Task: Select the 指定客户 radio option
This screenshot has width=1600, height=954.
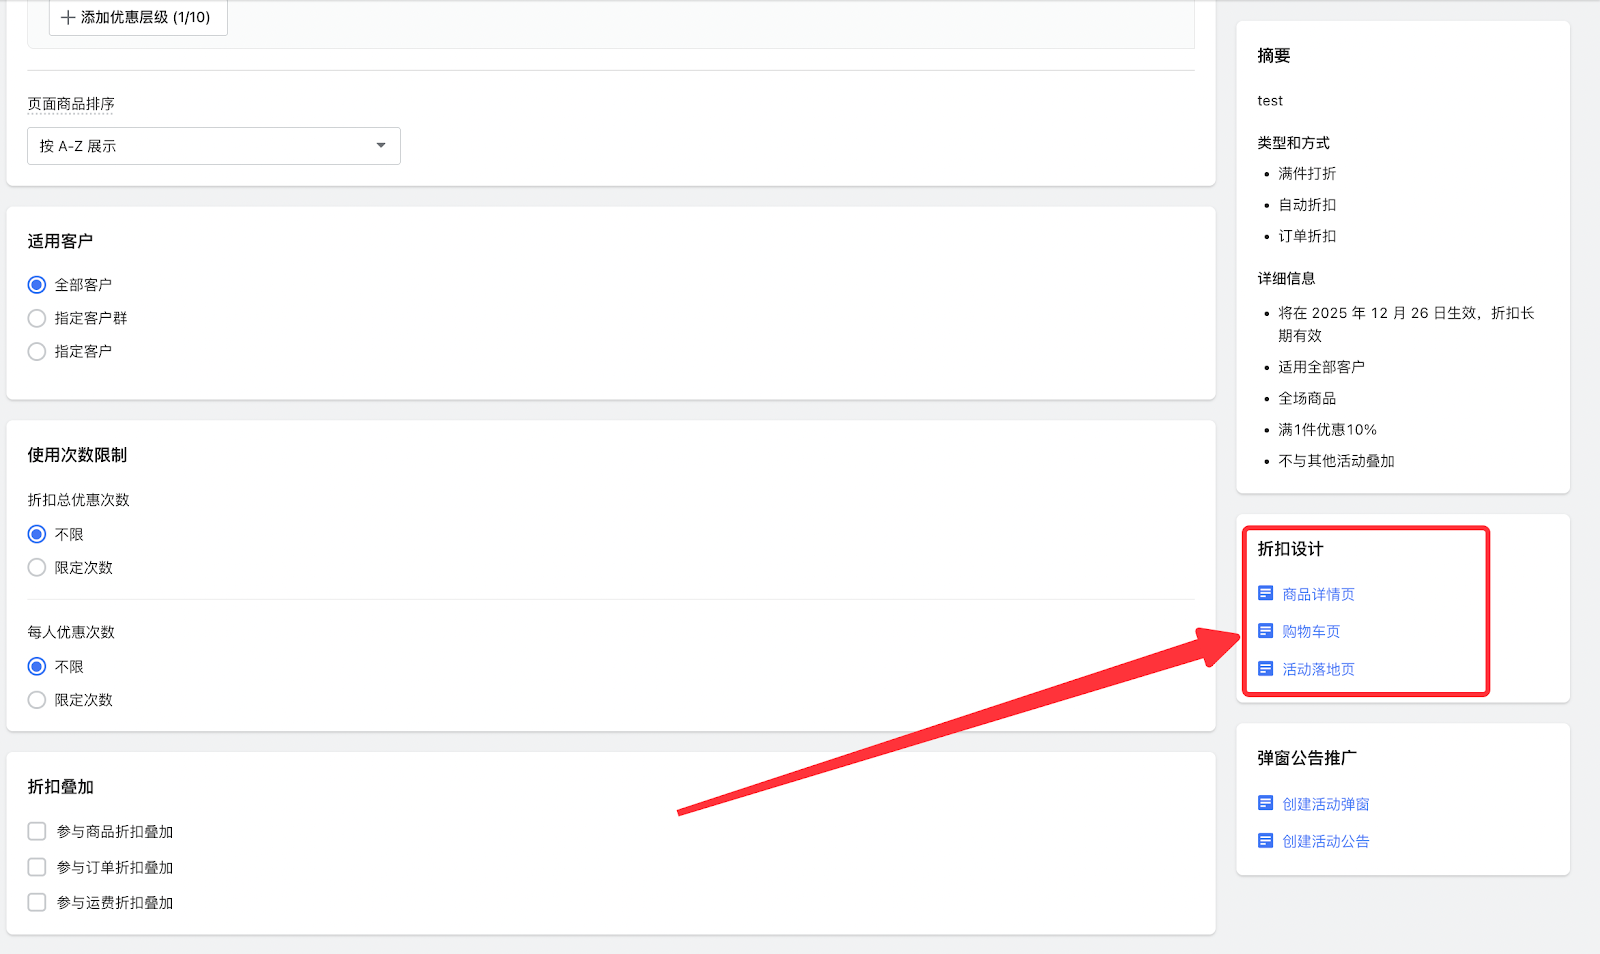Action: (37, 352)
